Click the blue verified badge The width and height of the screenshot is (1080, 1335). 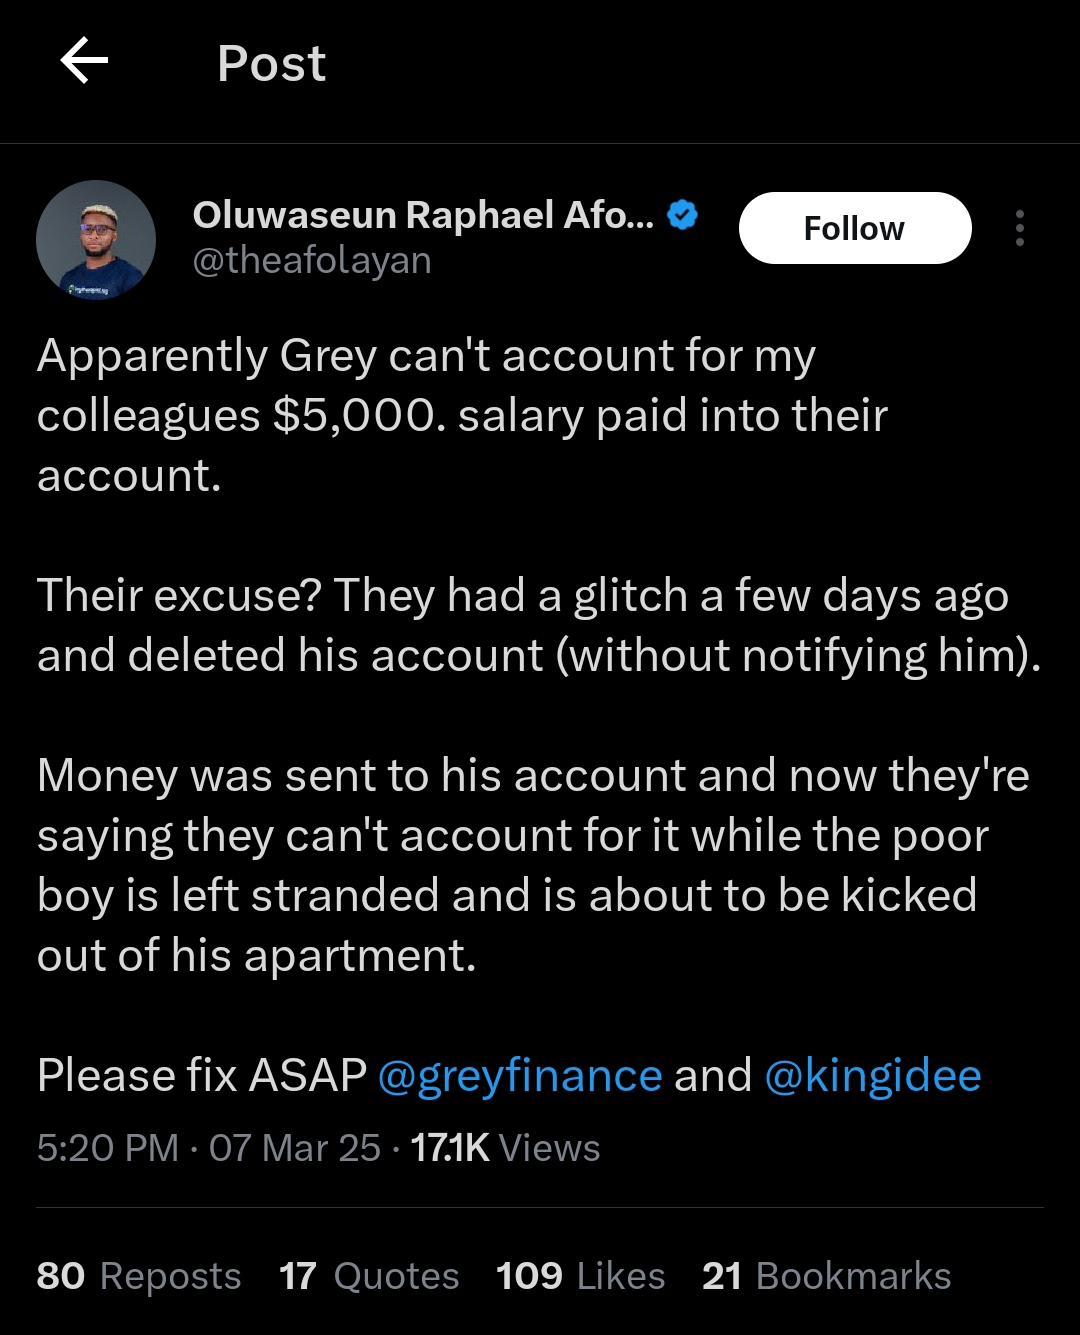click(682, 215)
